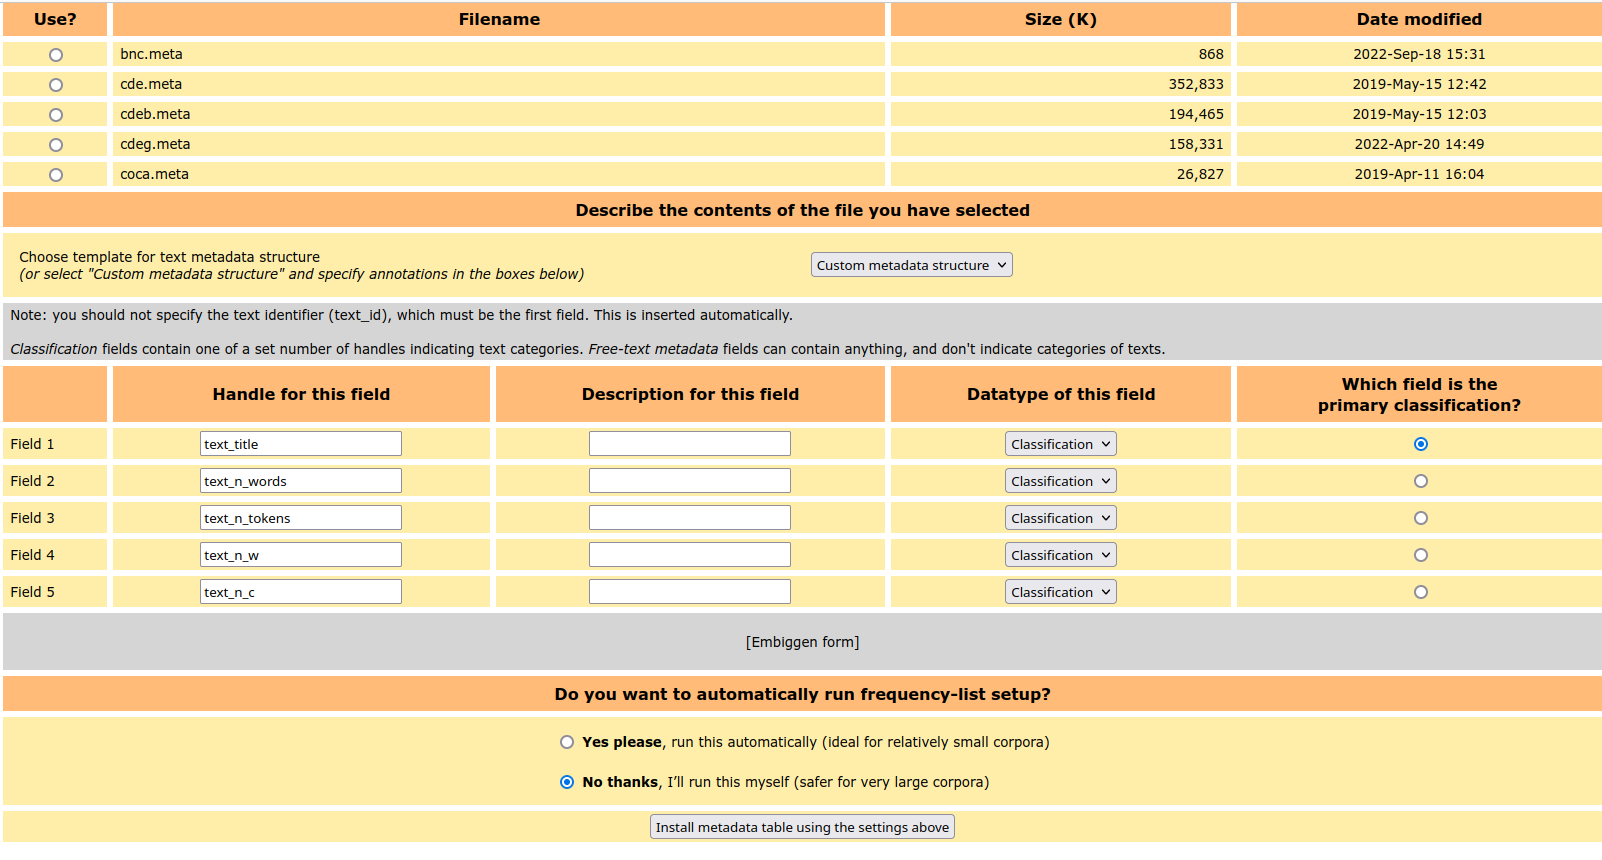Select Yes please for automatic frequency-list setup
Viewport: 1602px width, 860px height.
(x=567, y=742)
